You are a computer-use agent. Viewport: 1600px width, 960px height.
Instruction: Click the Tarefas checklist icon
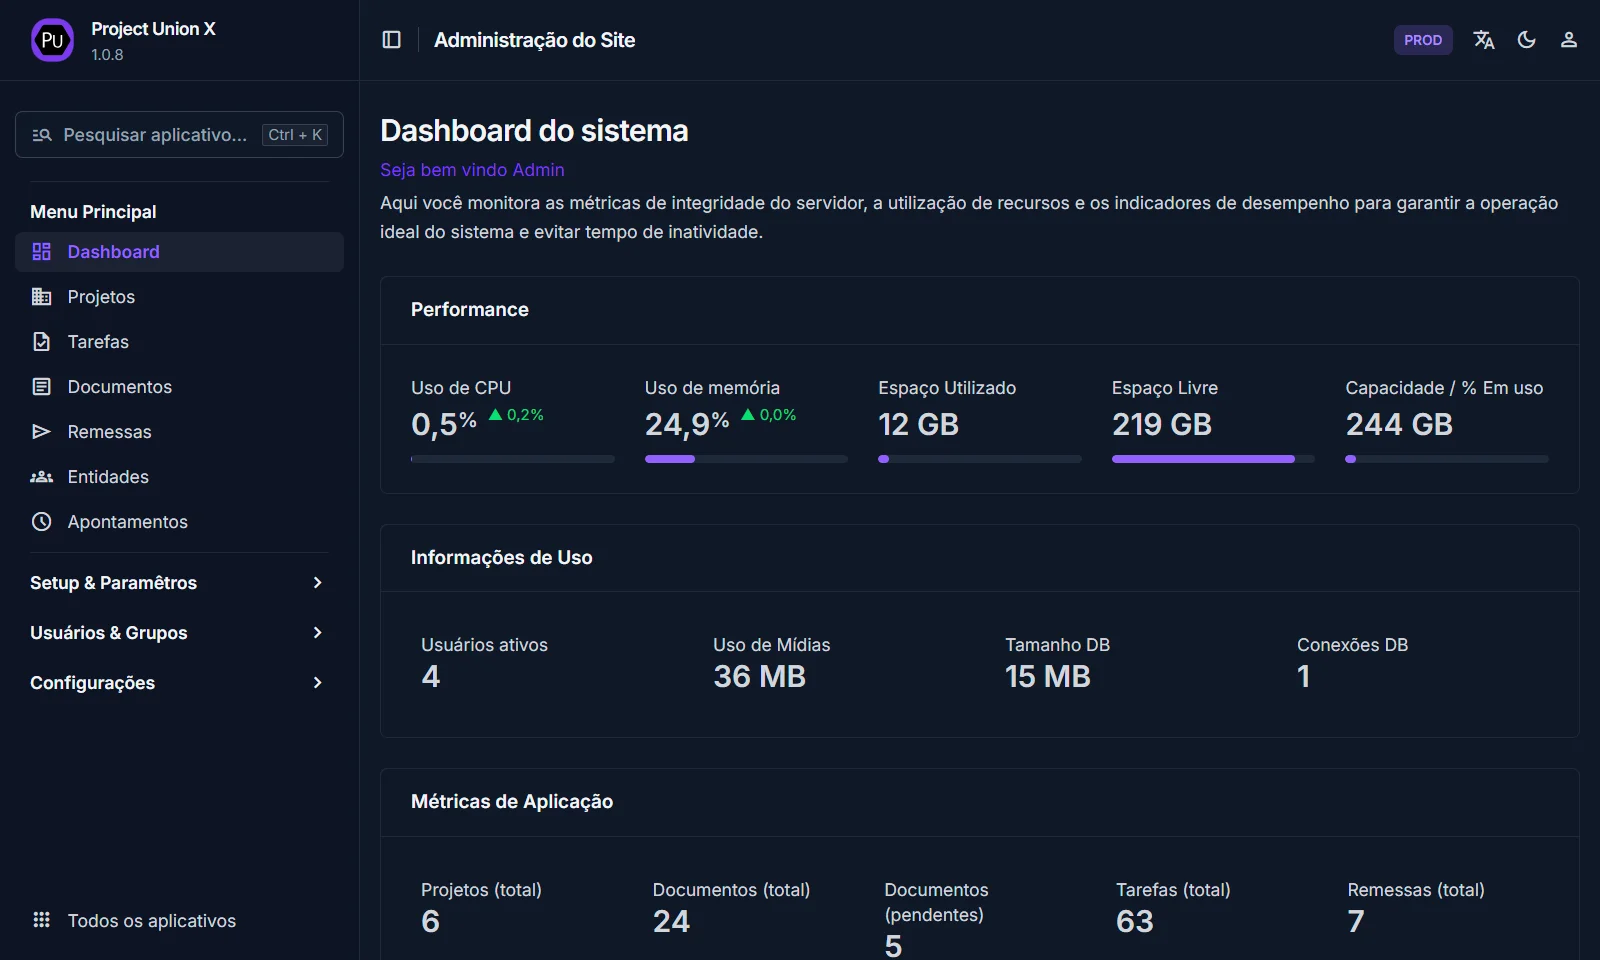click(41, 342)
